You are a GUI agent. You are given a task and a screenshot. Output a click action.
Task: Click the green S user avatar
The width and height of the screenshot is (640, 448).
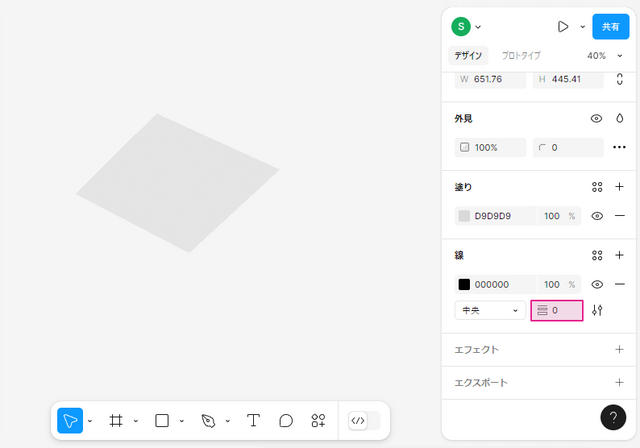pos(461,27)
